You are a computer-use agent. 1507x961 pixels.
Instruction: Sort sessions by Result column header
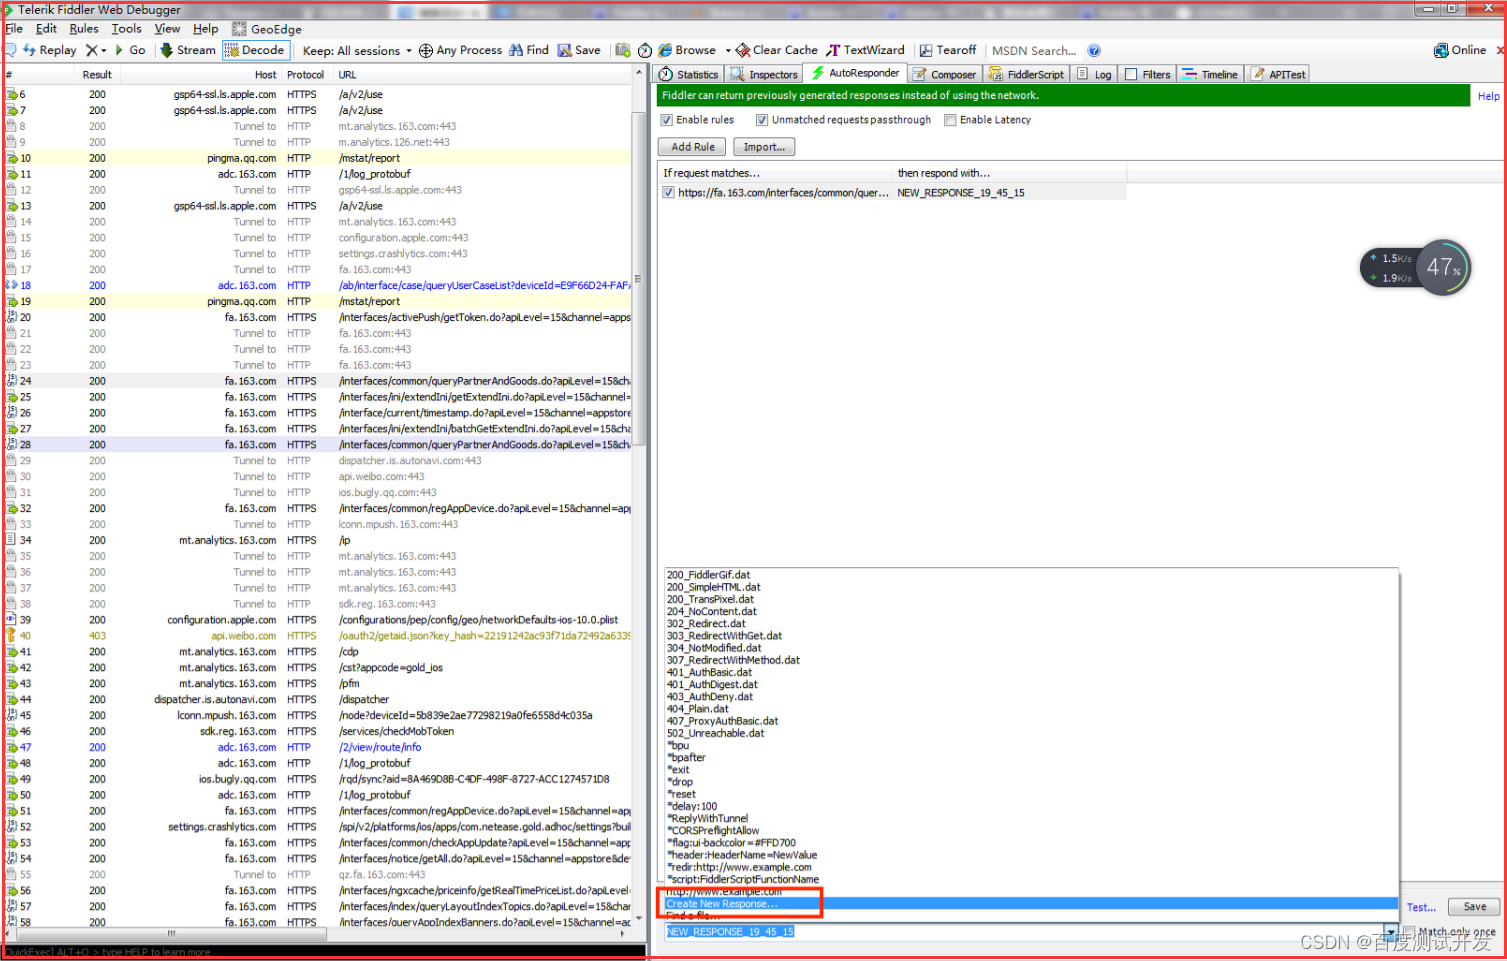[97, 75]
